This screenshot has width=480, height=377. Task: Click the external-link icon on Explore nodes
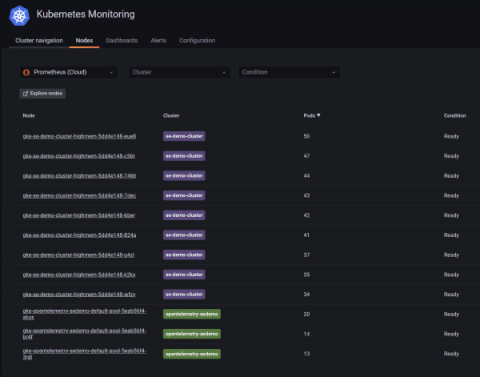pyautogui.click(x=25, y=94)
